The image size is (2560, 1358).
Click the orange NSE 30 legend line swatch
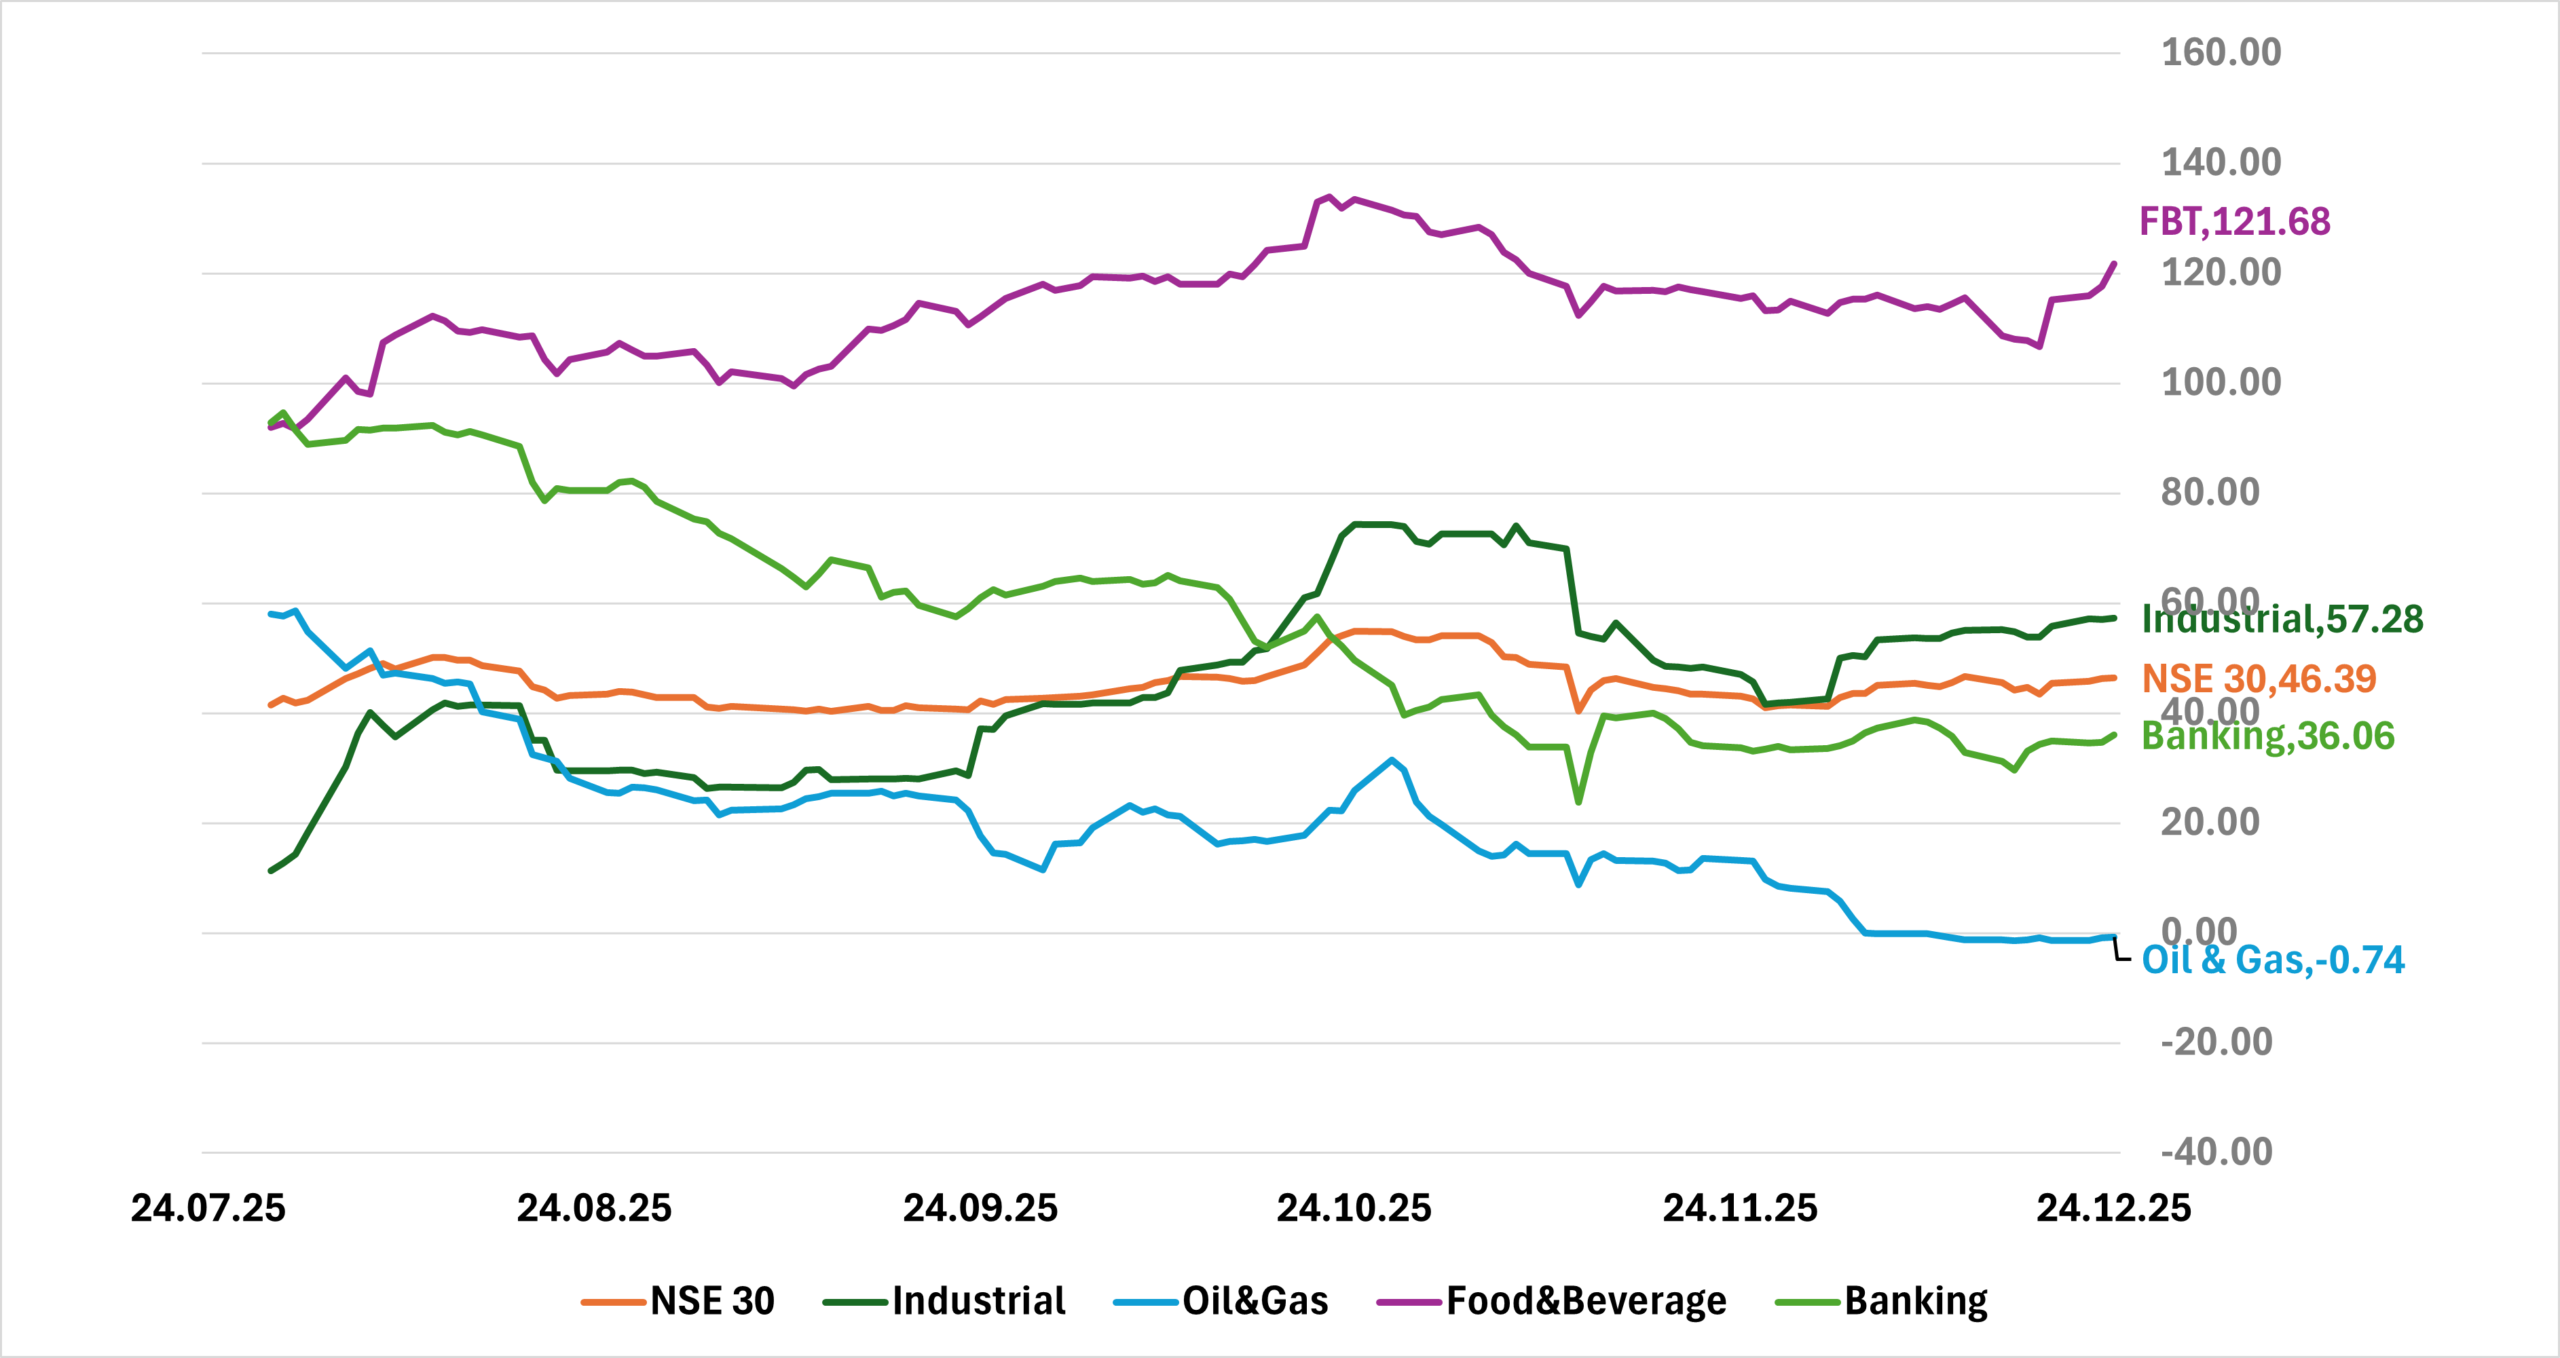[613, 1302]
